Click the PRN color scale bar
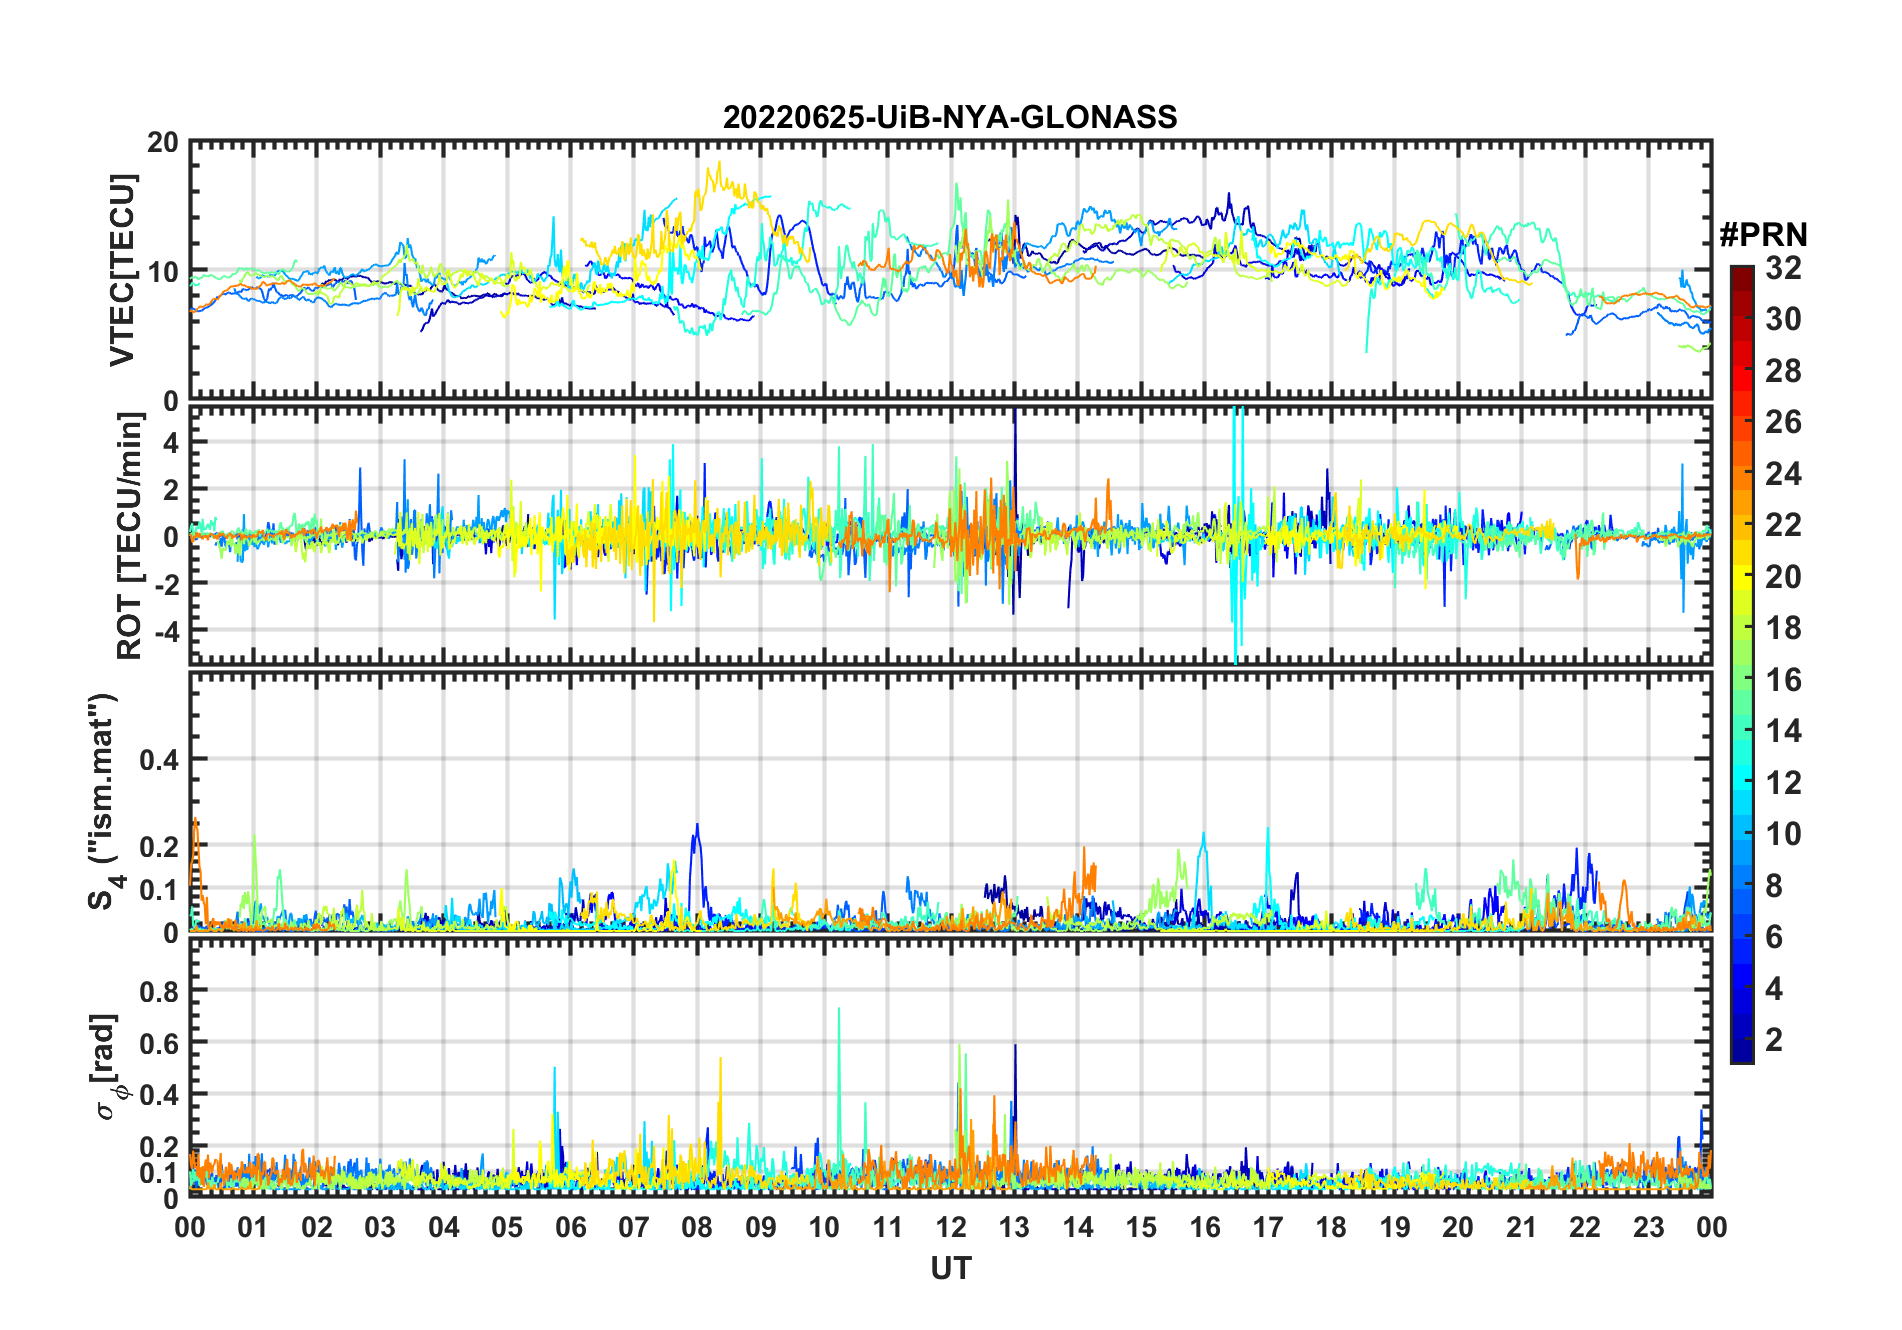This screenshot has width=1902, height=1330. 1741,664
